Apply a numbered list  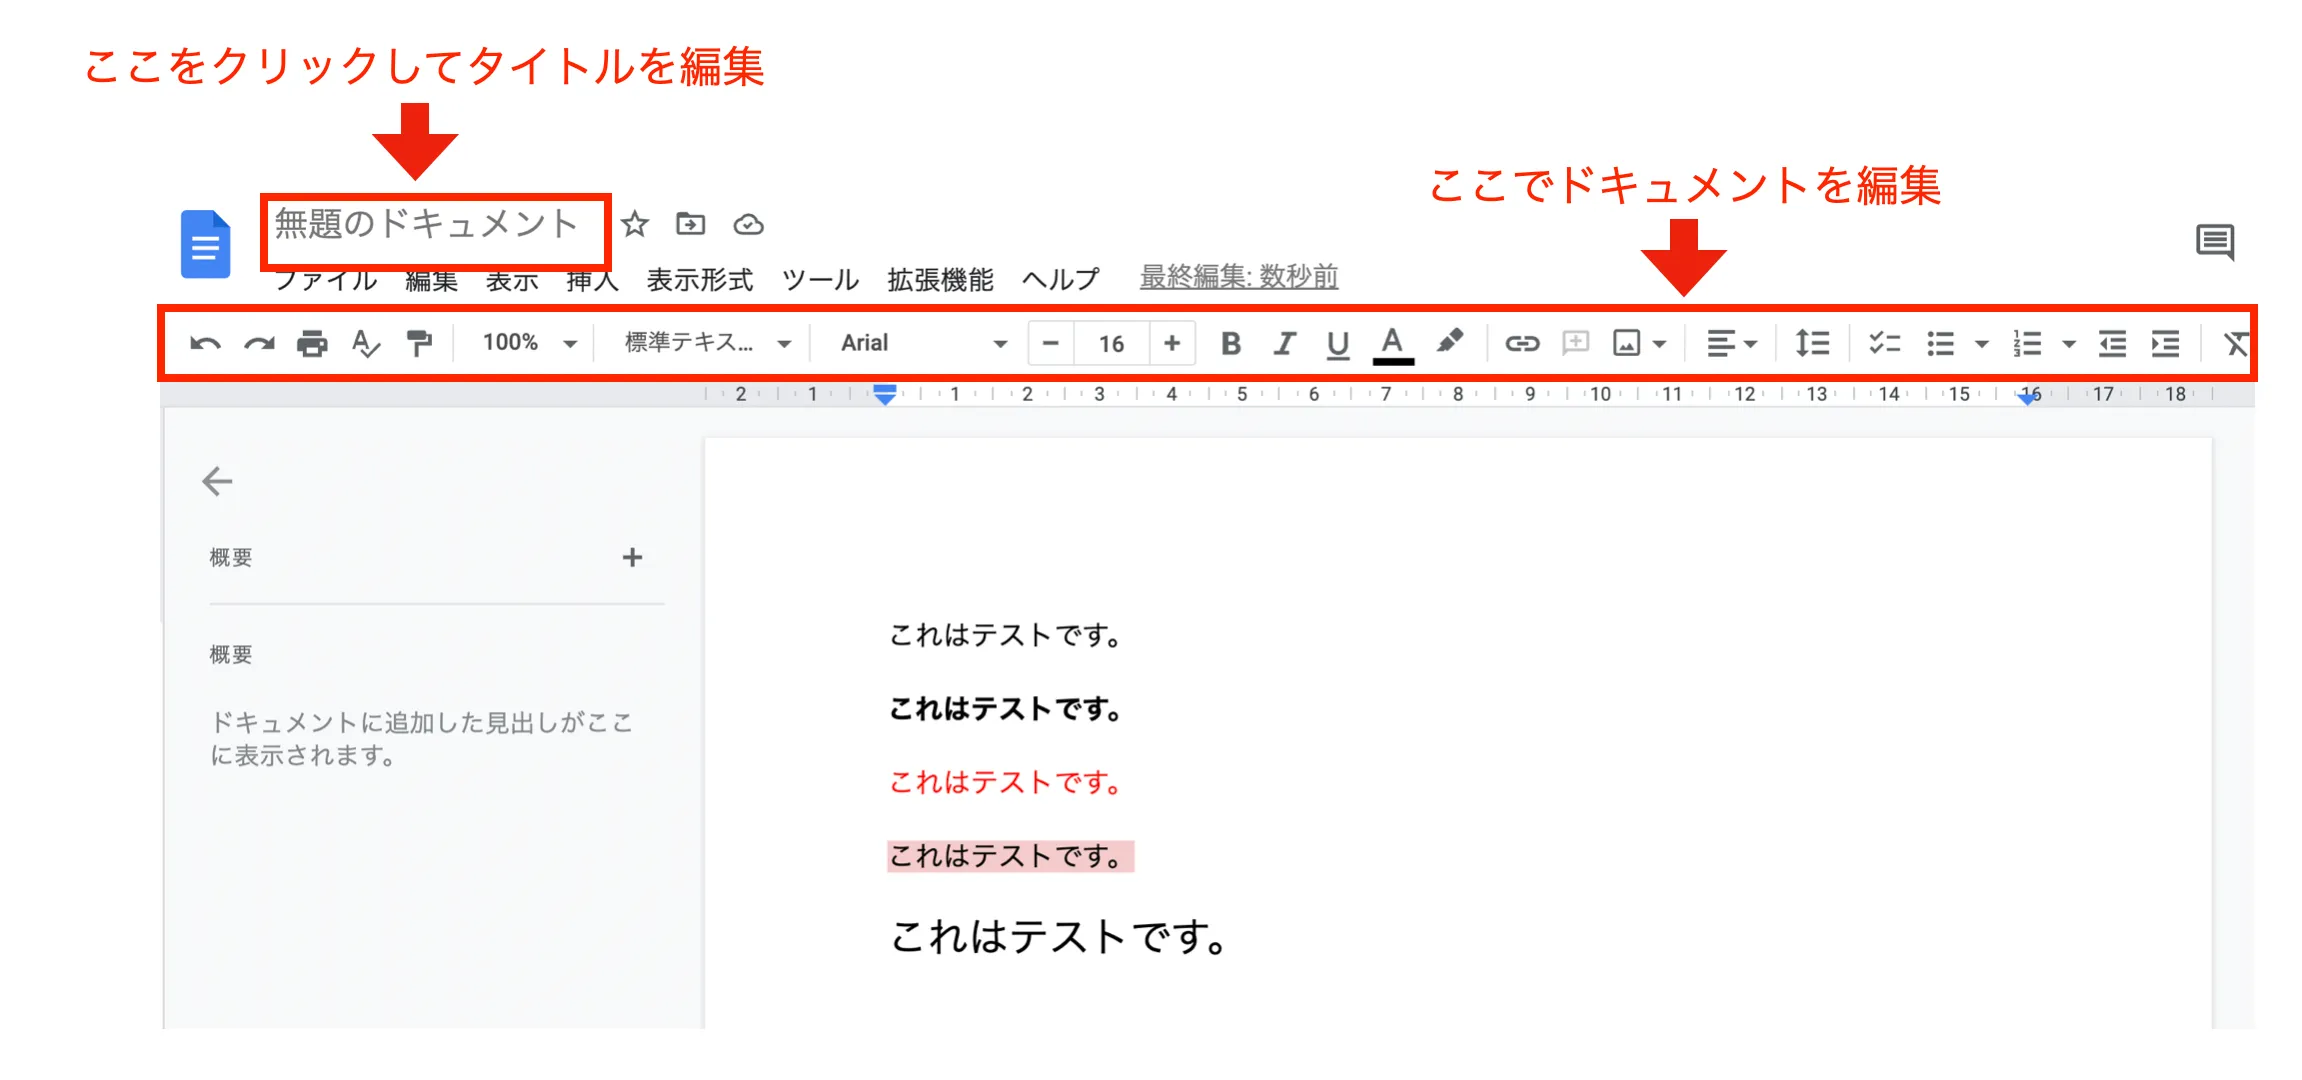tap(2027, 344)
